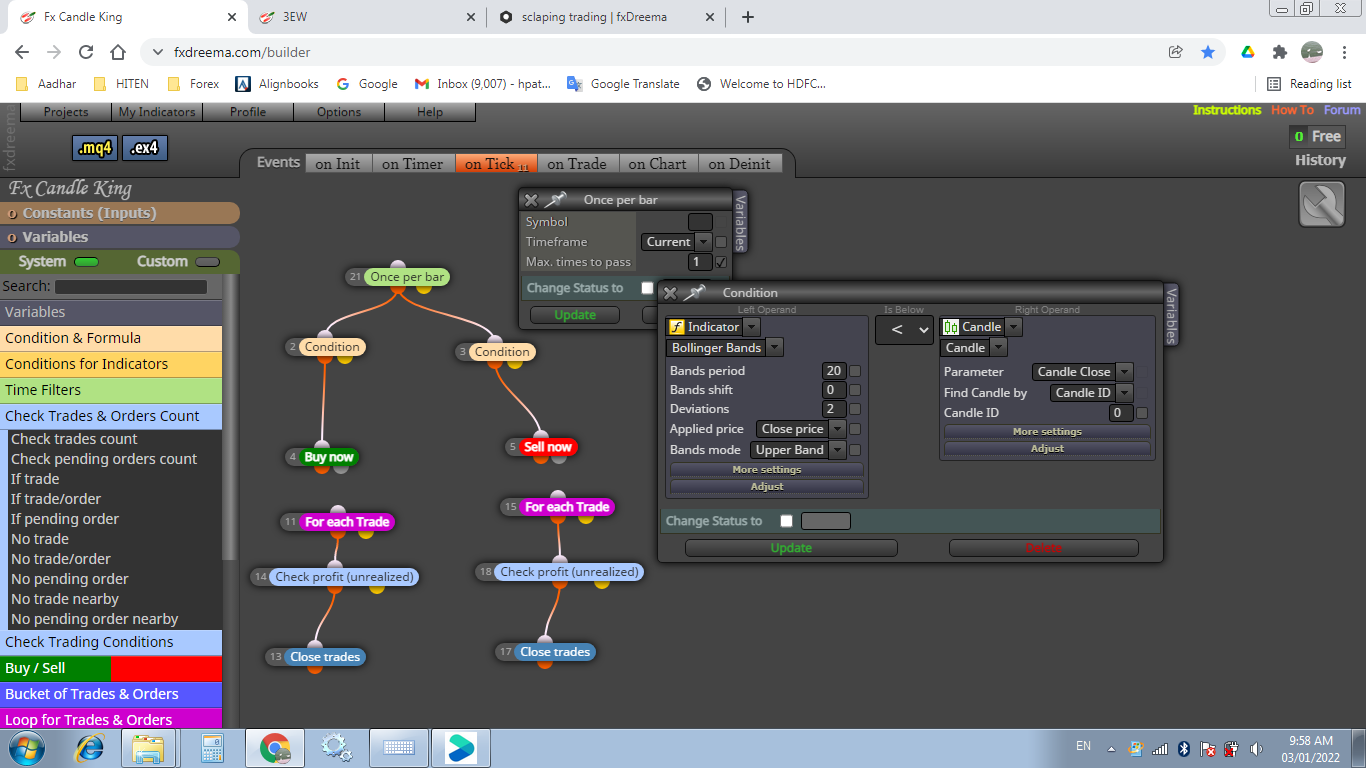Open the My Indicators menu
Screen dimensions: 1366x768
(x=156, y=112)
